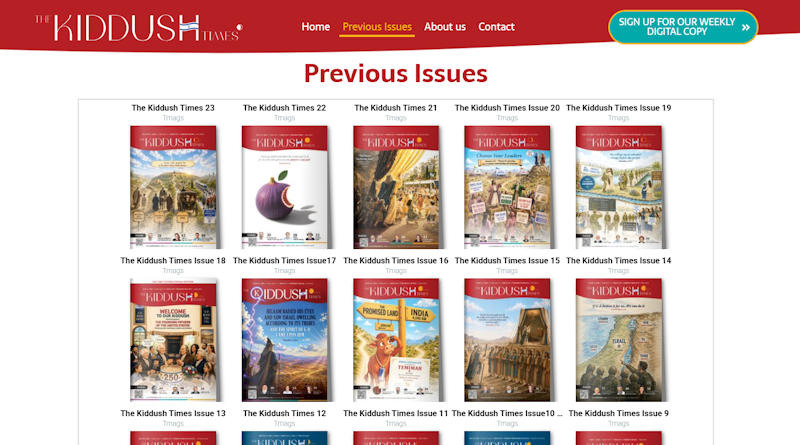
Task: Click title 'The Kiddush Times Issue17'
Action: 284,260
